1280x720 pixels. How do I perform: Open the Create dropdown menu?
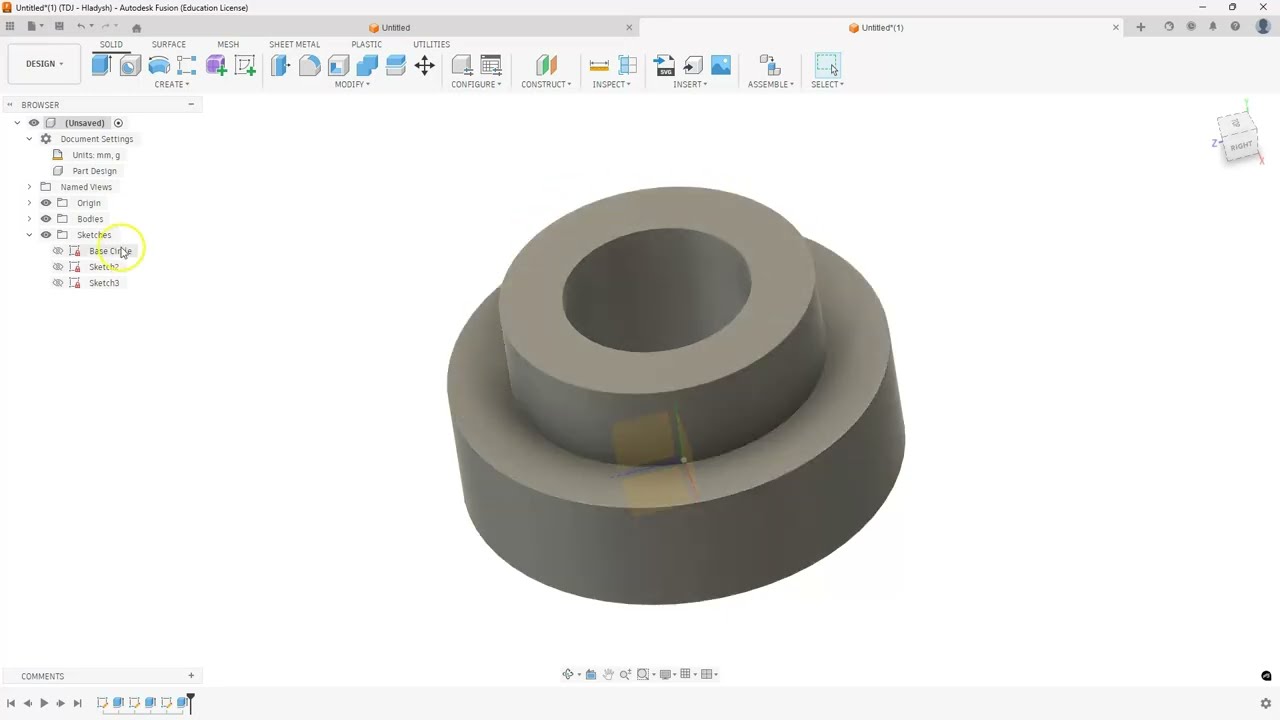coord(171,84)
